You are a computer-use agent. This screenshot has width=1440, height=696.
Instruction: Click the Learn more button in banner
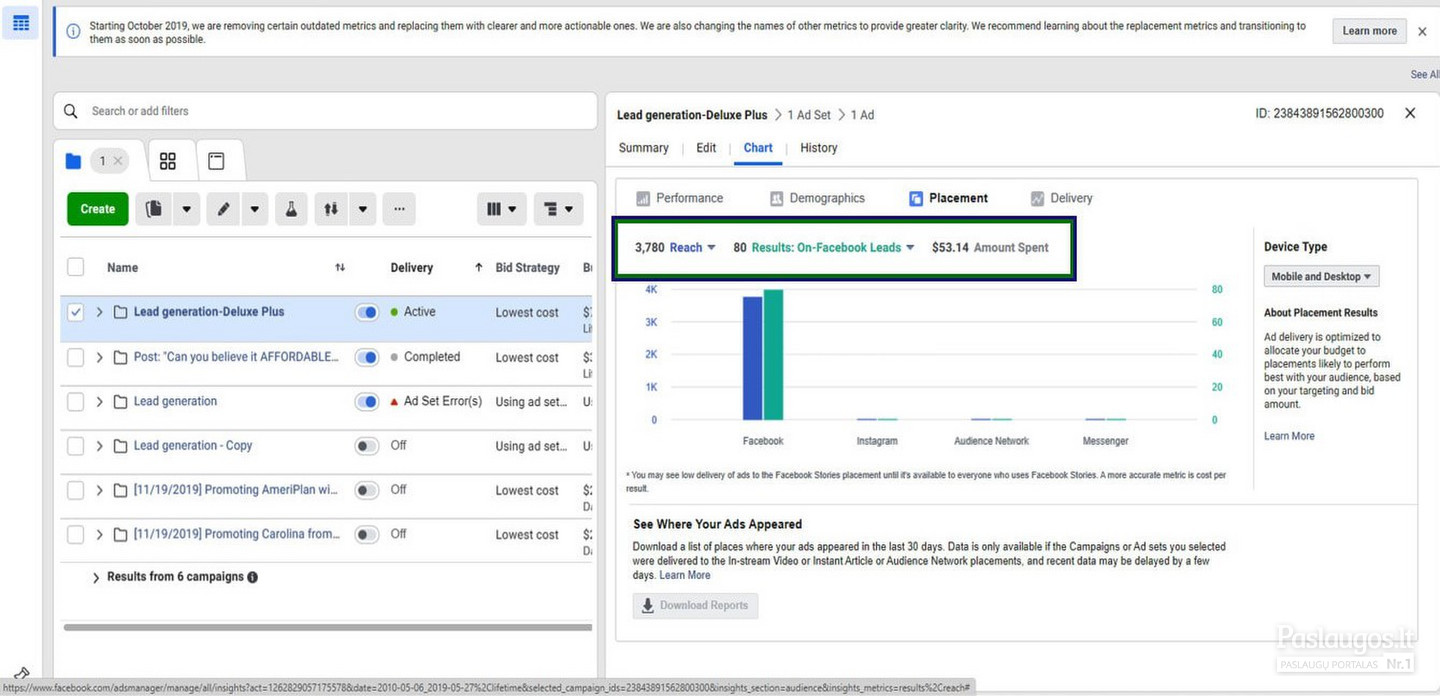coord(1369,31)
